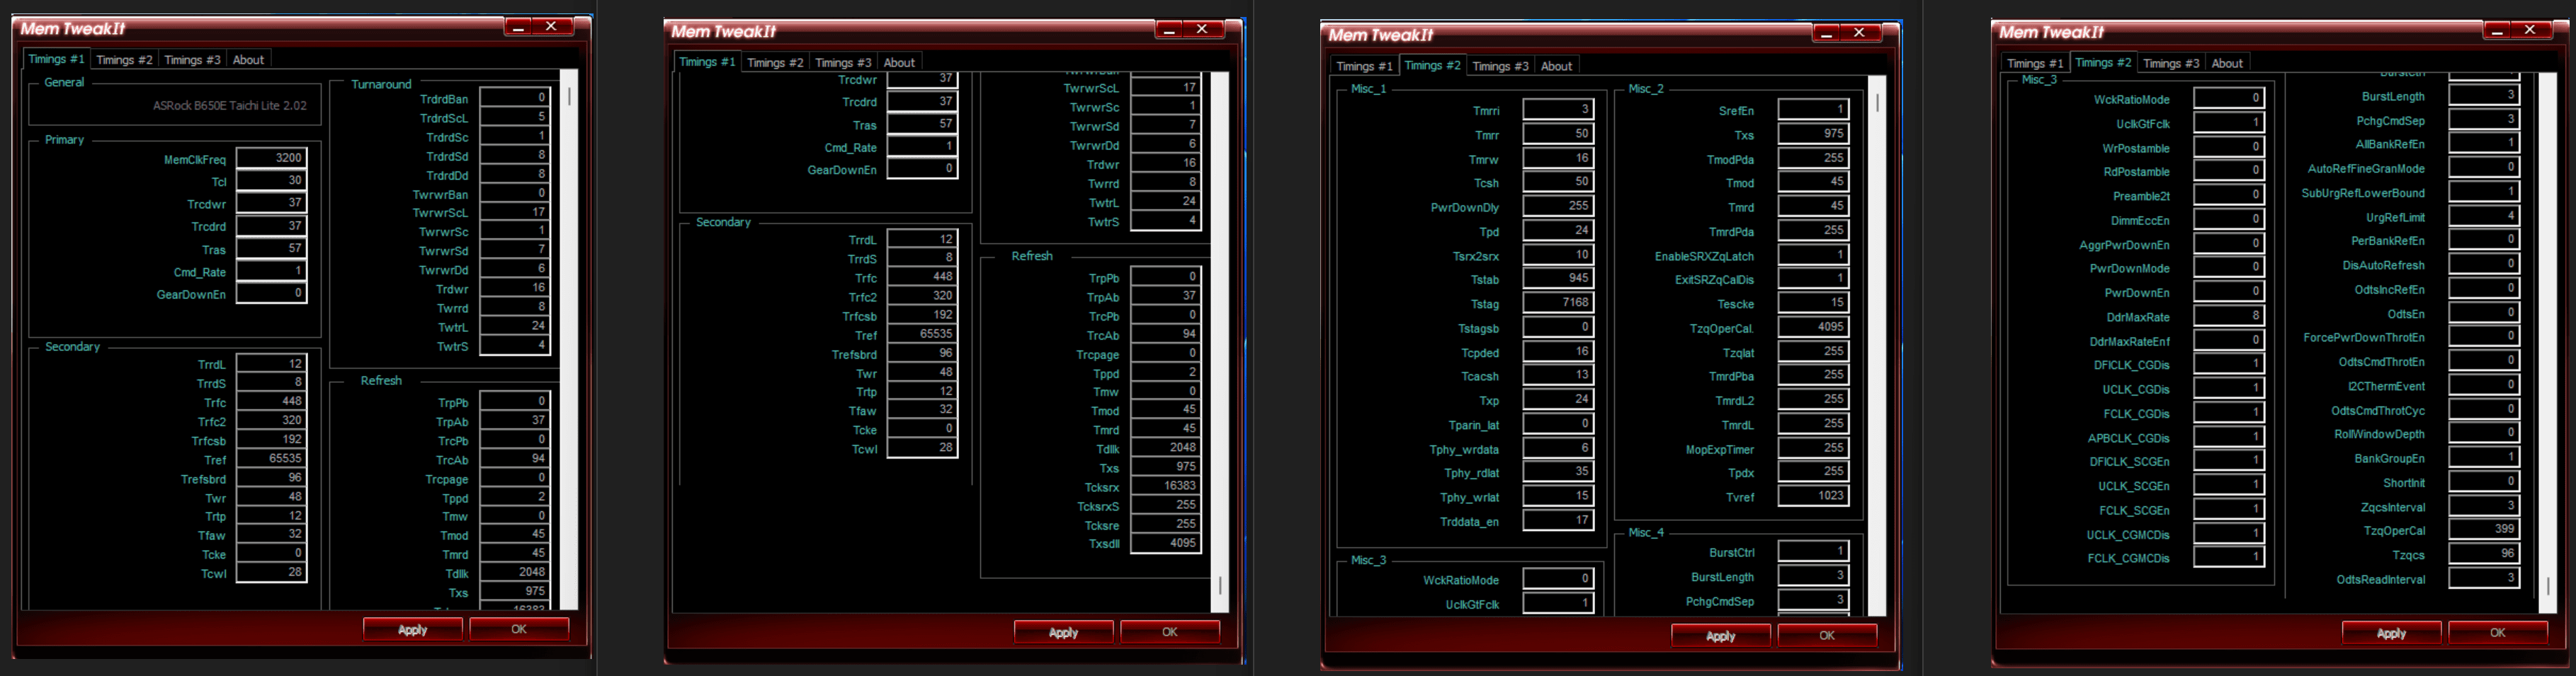The image size is (2576, 676).
Task: Click the vertical scrollbar in third window
Action: (x=1877, y=346)
